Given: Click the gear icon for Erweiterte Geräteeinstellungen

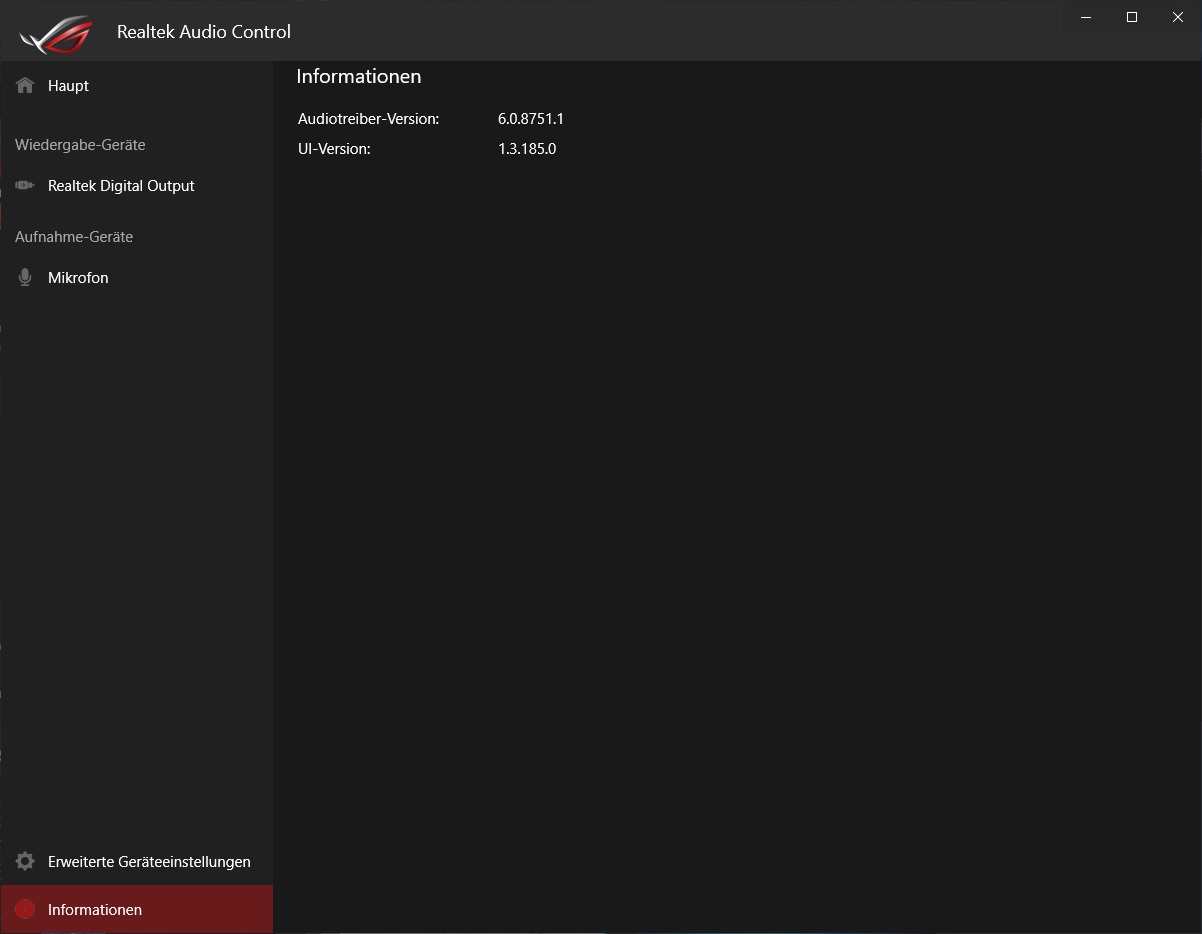Looking at the screenshot, I should pos(25,862).
